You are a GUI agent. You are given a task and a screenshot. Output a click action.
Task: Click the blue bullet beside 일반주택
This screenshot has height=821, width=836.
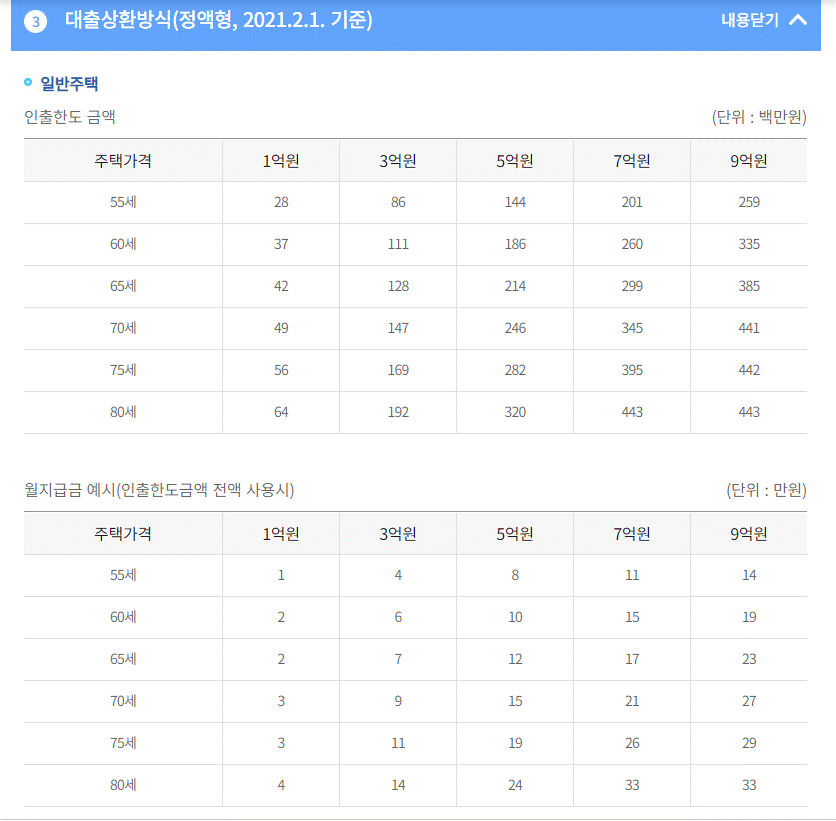pyautogui.click(x=28, y=82)
